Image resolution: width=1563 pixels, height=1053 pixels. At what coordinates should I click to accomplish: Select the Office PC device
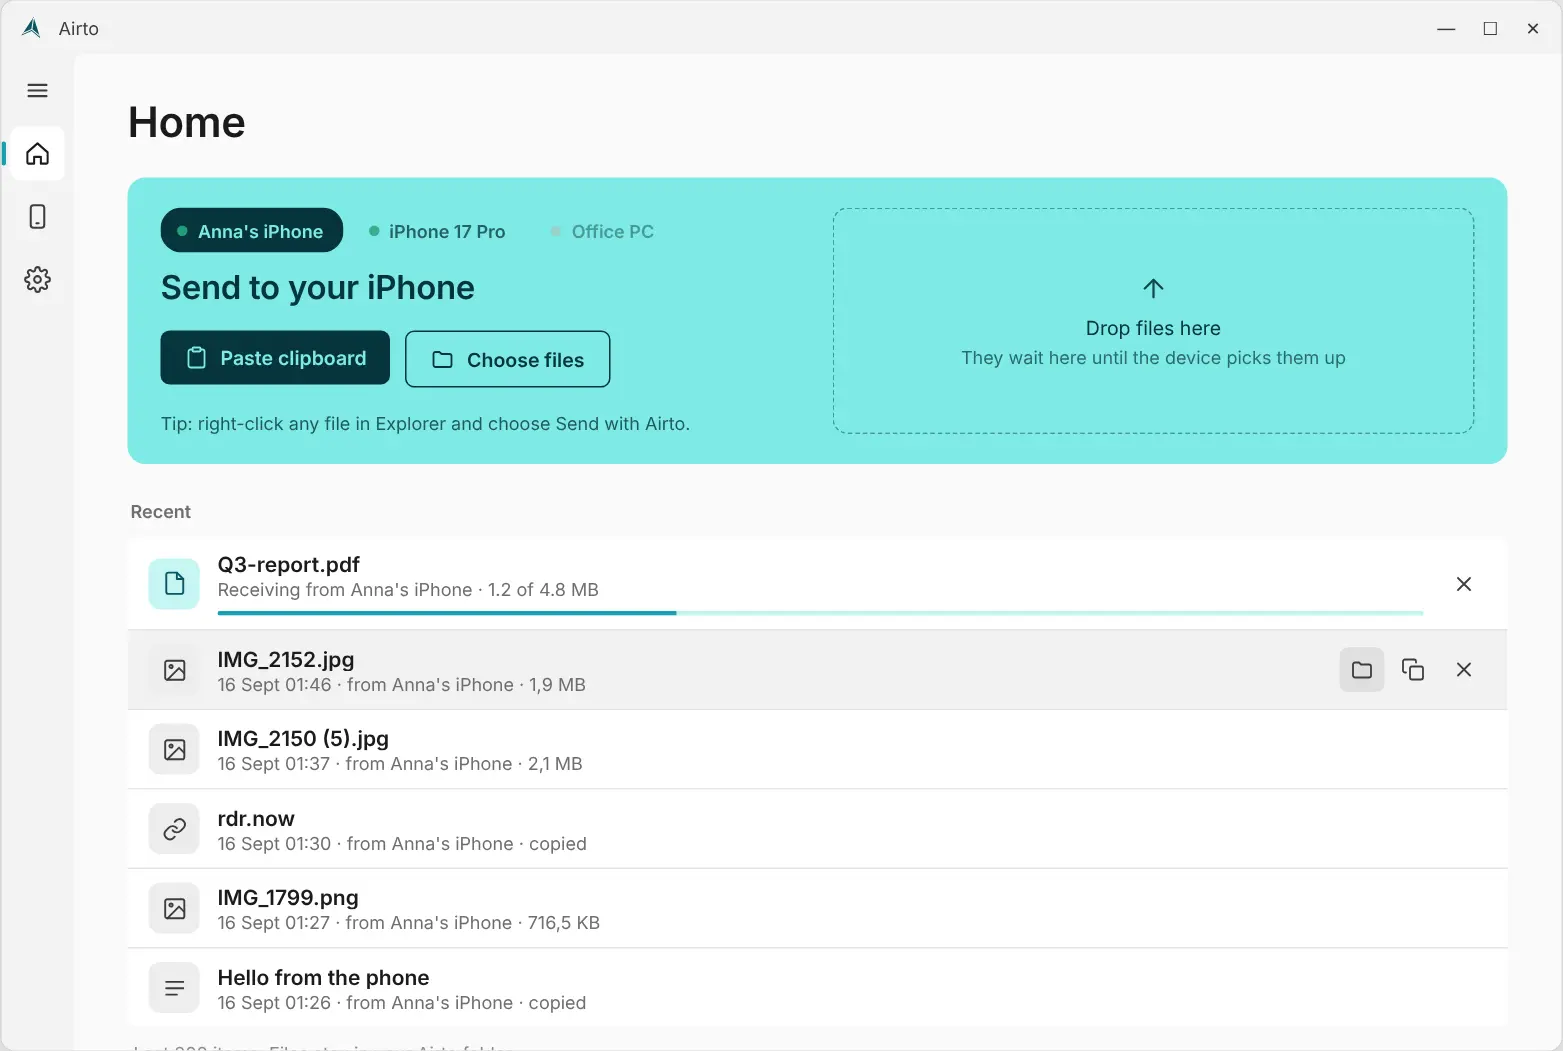click(602, 232)
